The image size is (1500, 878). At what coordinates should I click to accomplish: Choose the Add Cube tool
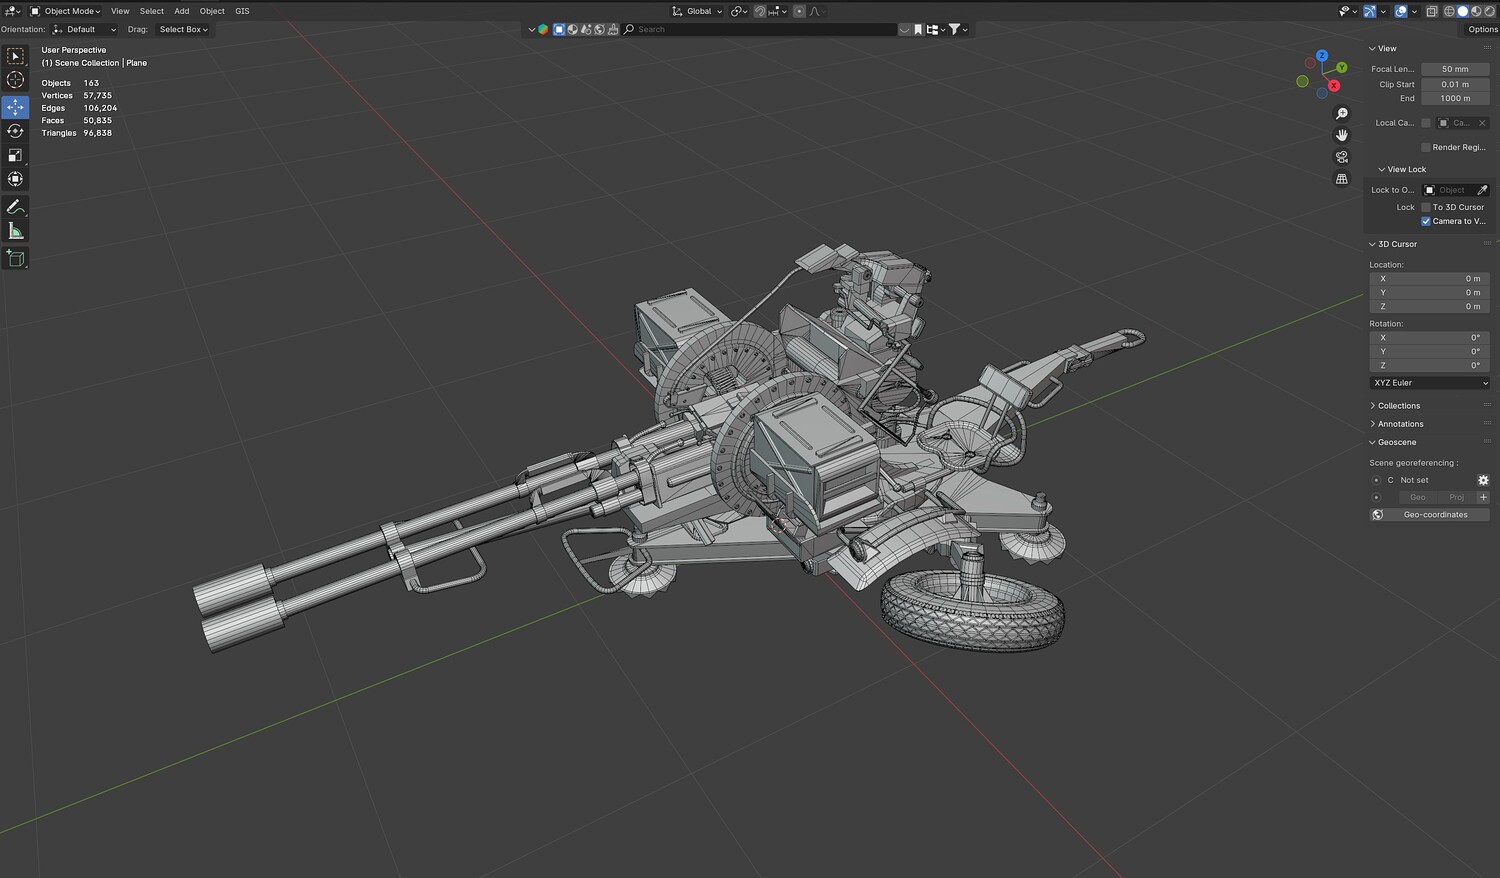15,258
